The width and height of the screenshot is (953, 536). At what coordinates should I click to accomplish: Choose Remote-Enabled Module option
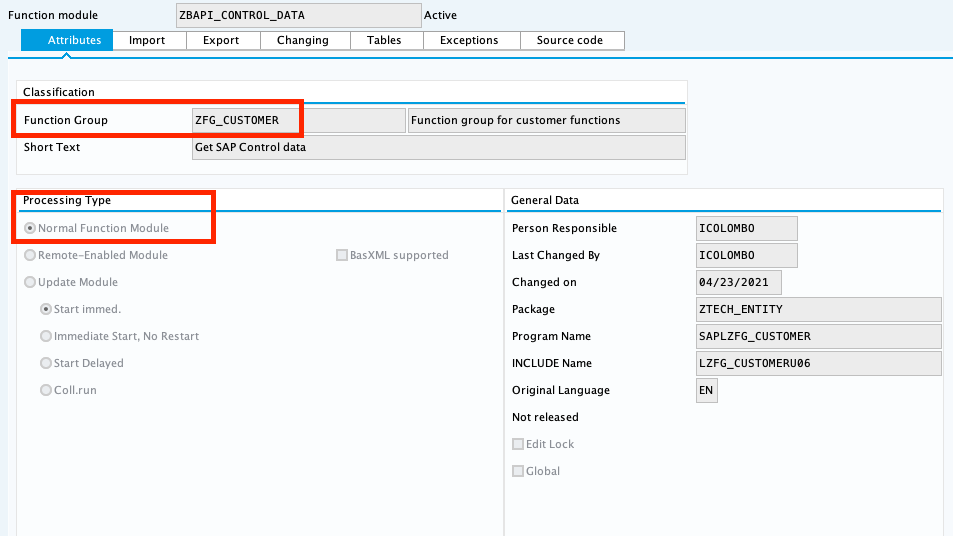(30, 255)
